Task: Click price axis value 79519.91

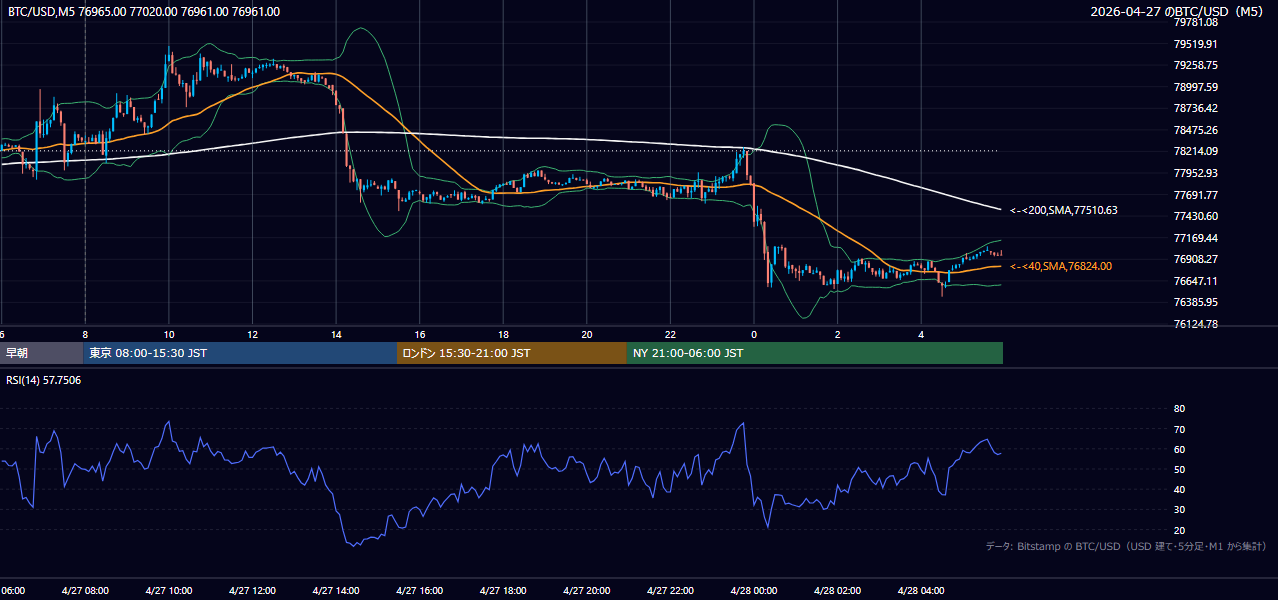Action: (x=1195, y=44)
